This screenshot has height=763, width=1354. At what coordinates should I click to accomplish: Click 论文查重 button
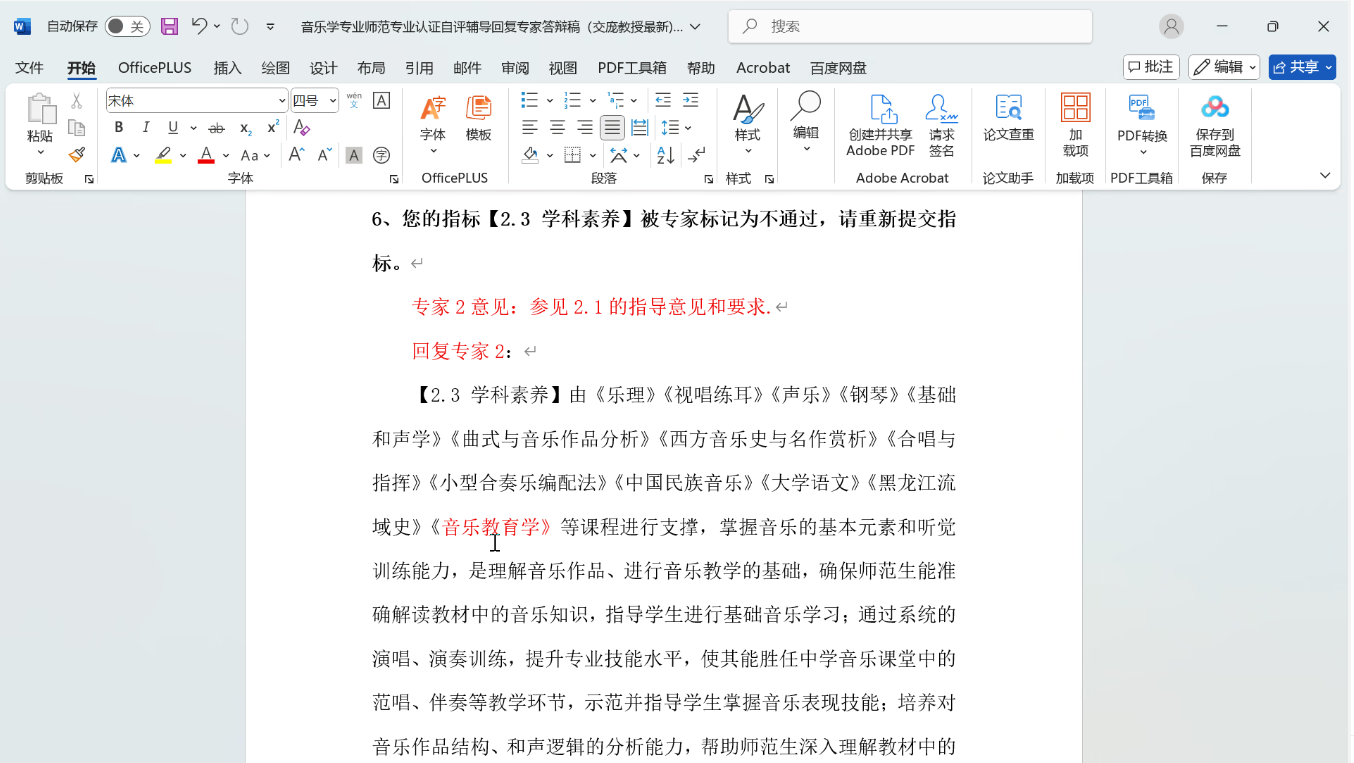(1008, 120)
